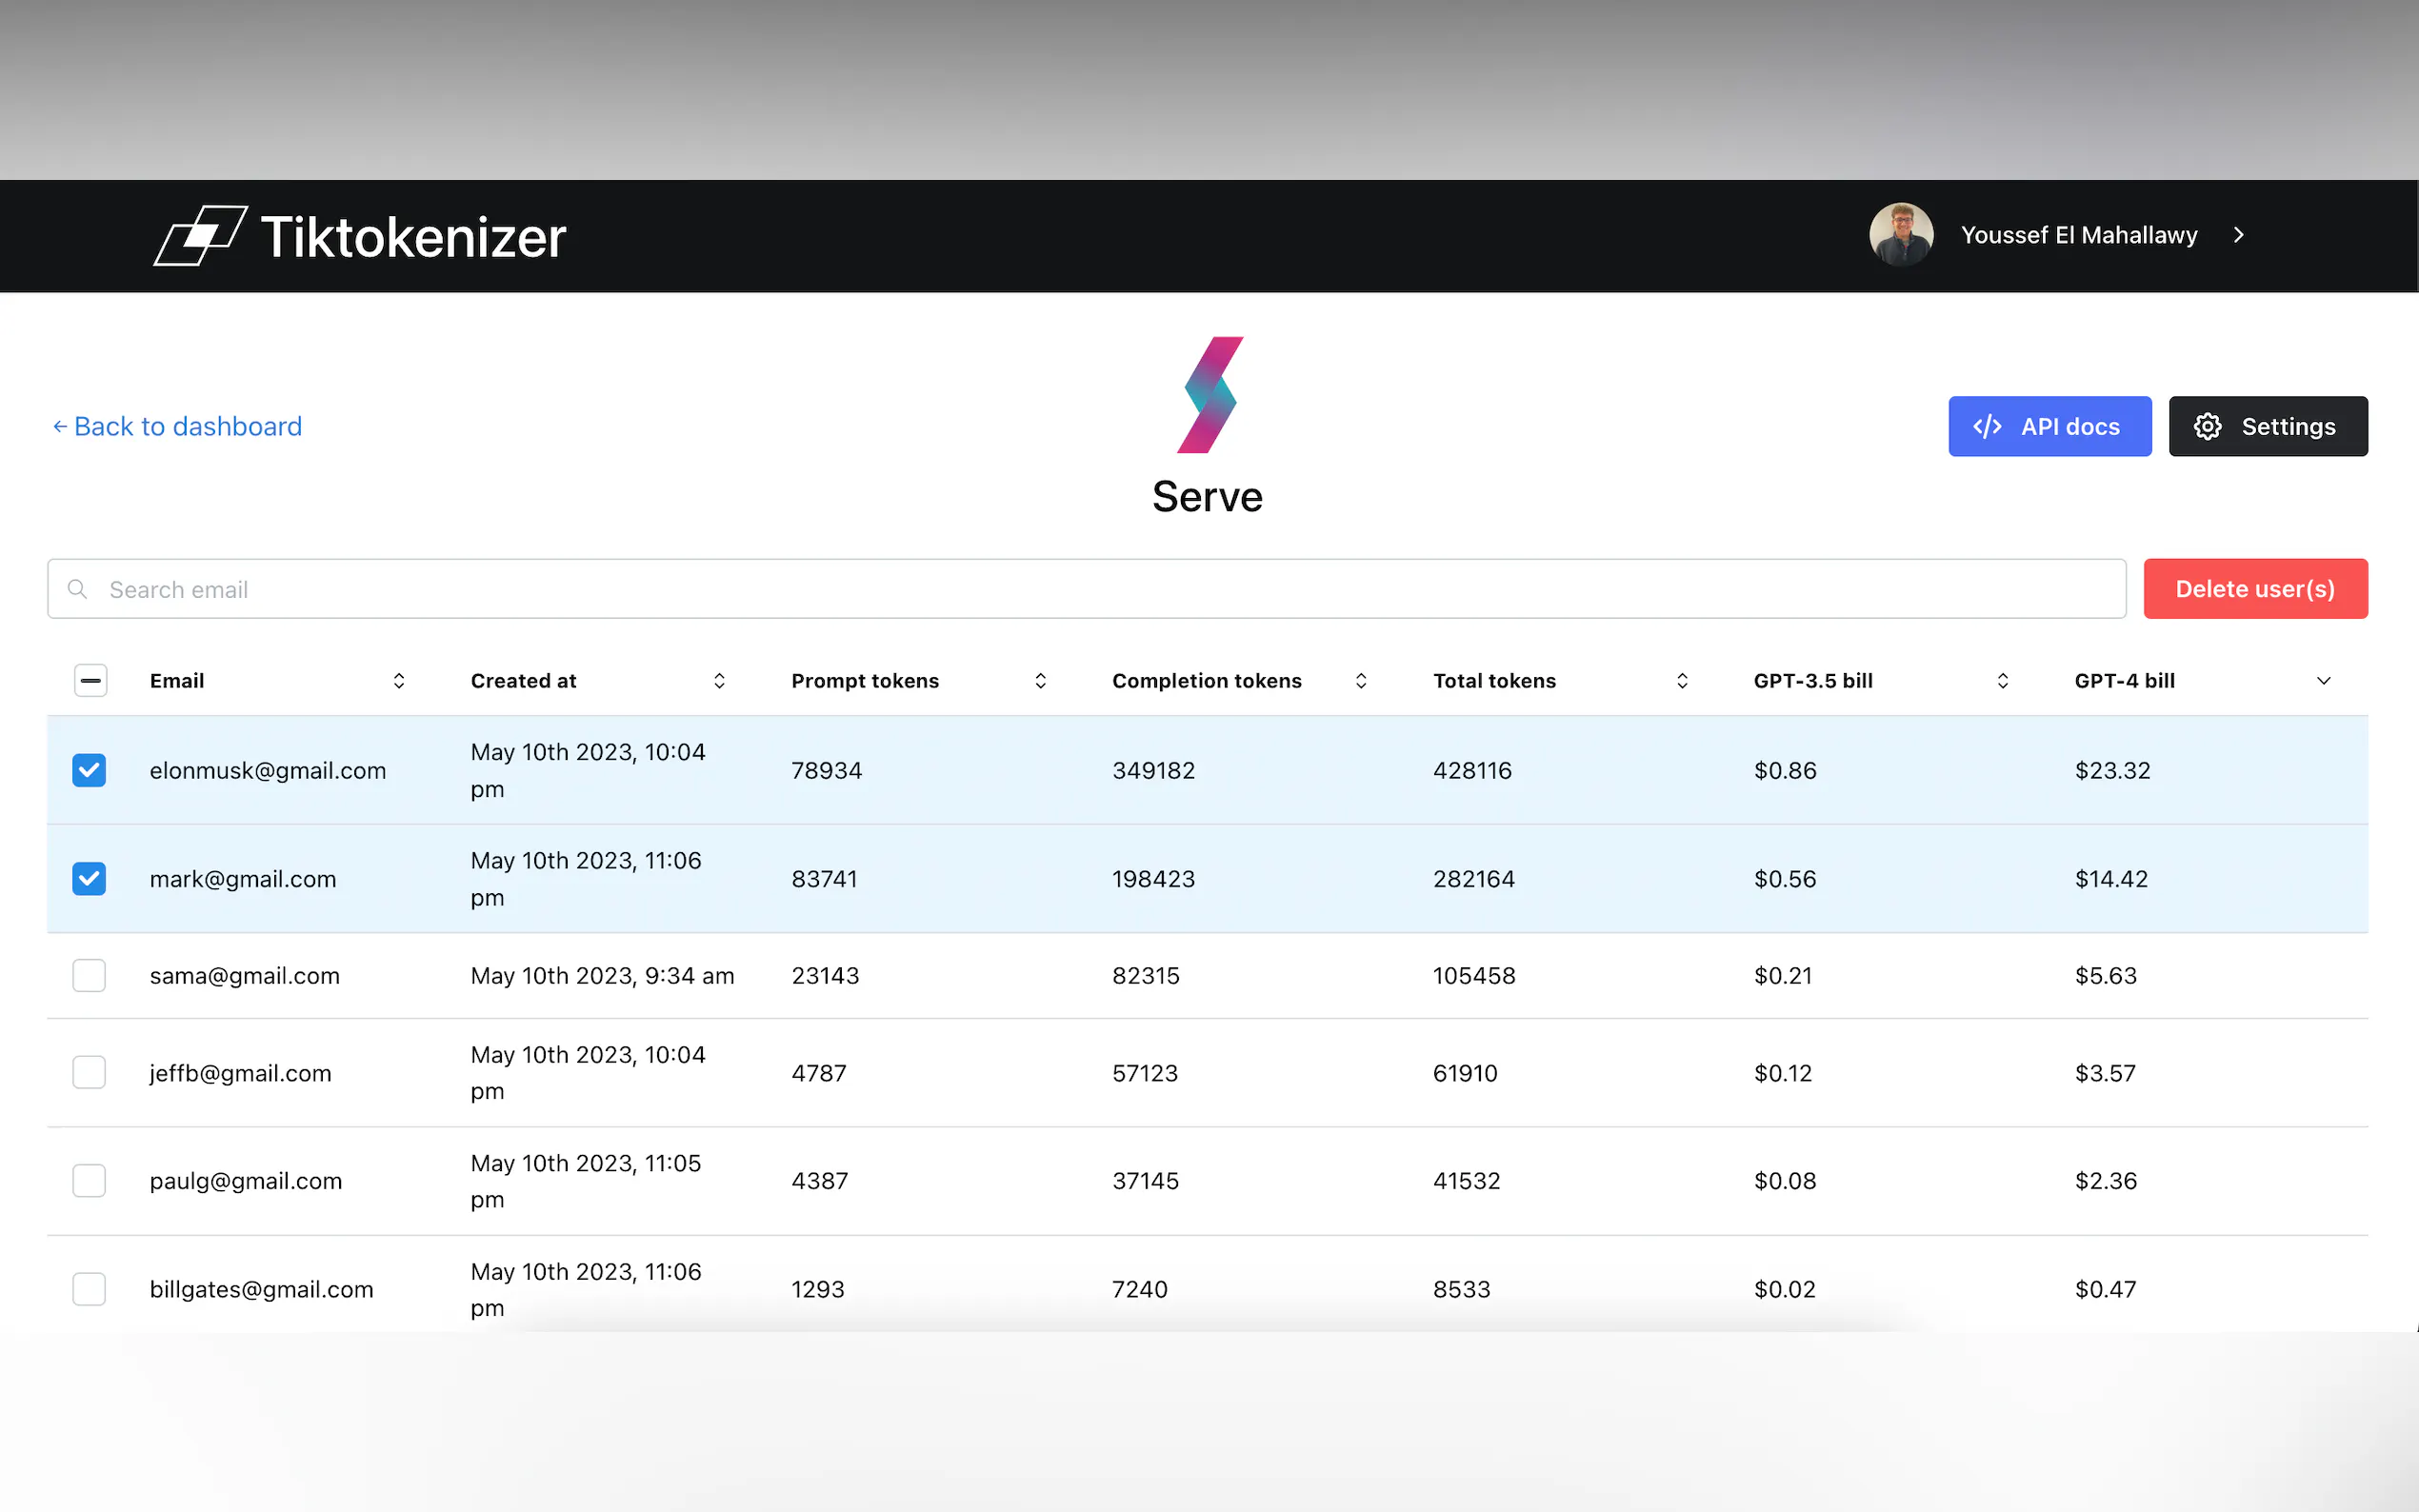
Task: Toggle GPT-3.5 bill column sorting
Action: (2002, 681)
